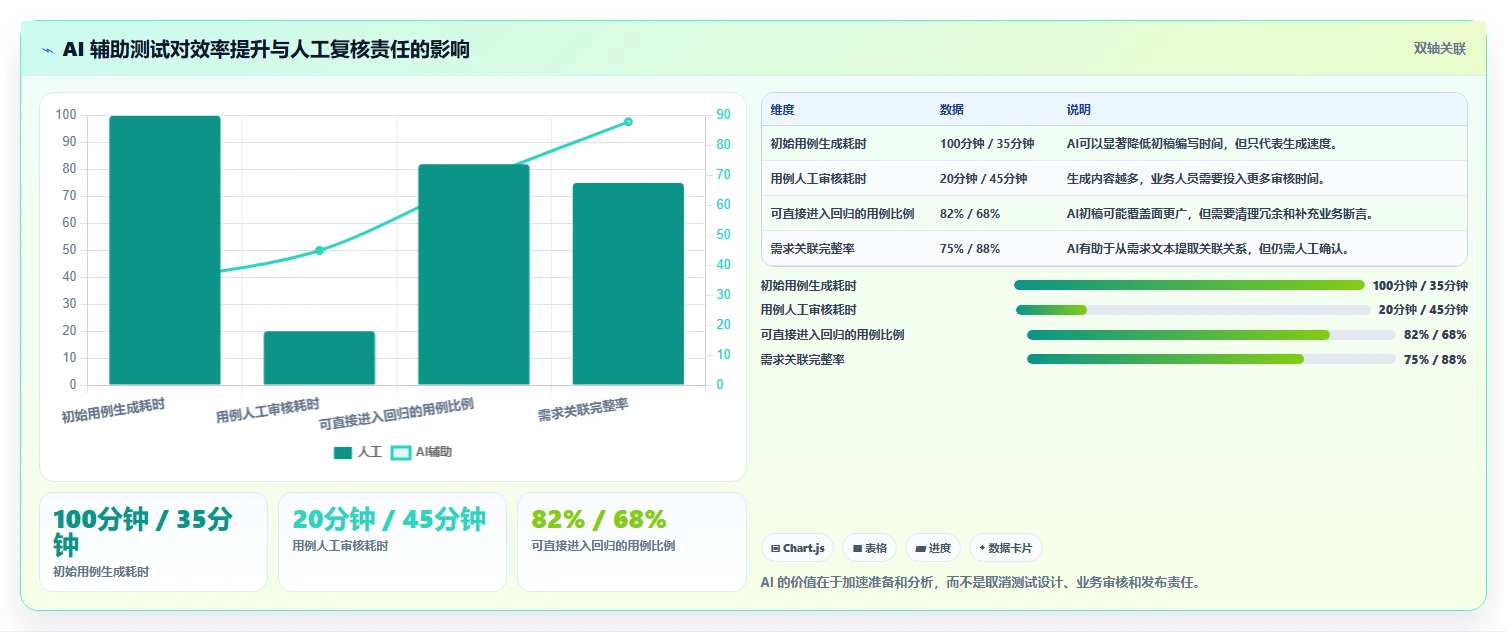This screenshot has height=632, width=1507.
Task: Click the 20分钟 / 45分钟 table cell
Action: click(983, 179)
